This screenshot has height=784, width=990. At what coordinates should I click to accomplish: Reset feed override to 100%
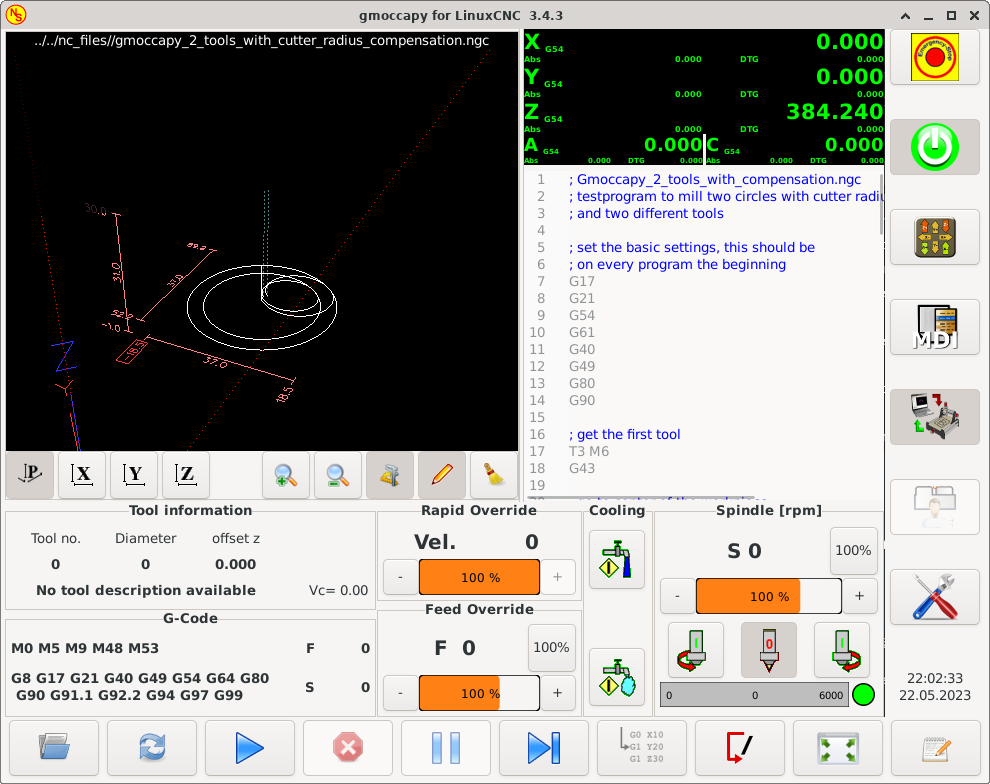[551, 648]
